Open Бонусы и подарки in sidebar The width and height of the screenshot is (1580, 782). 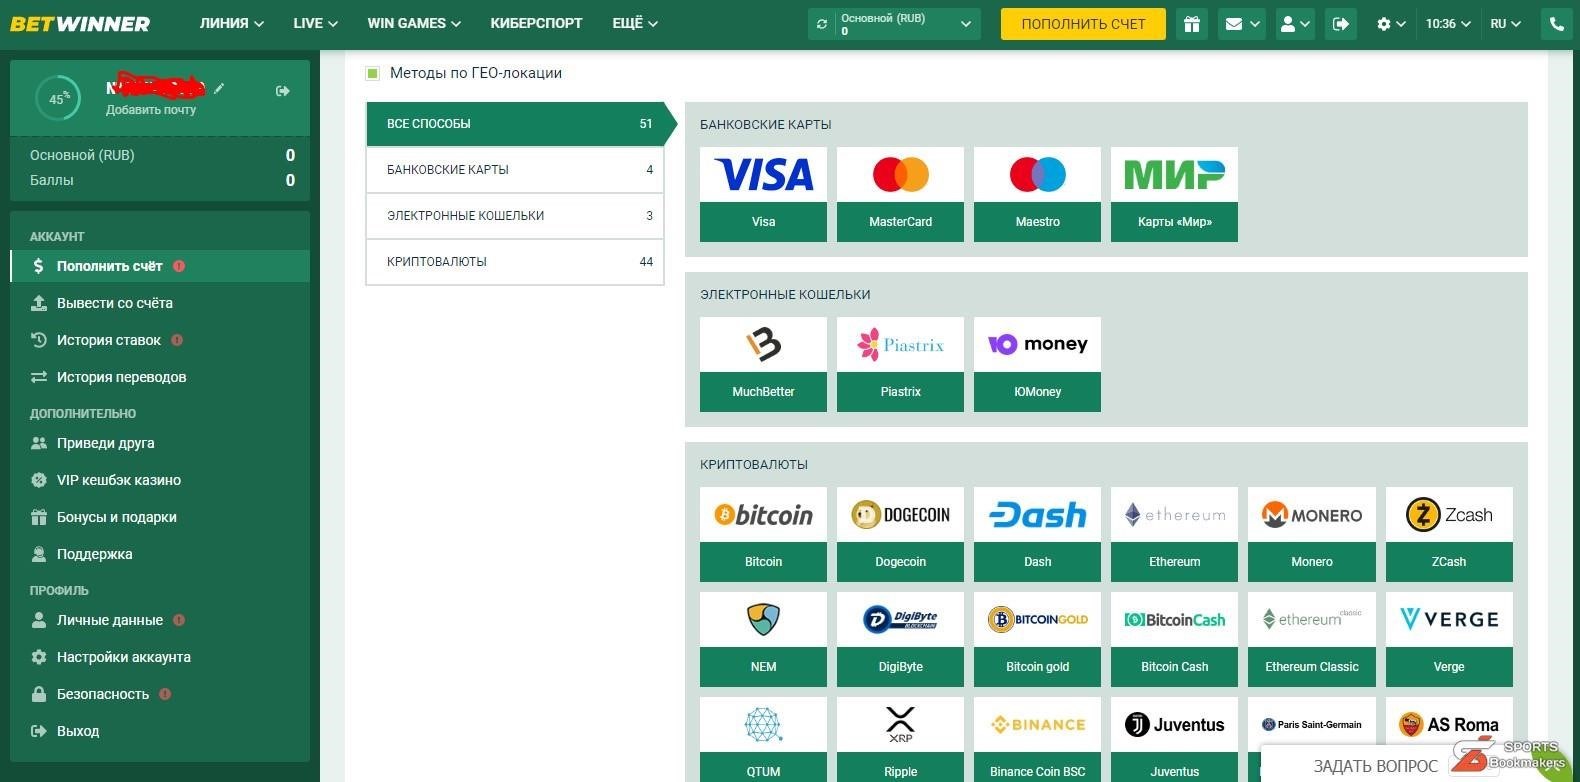pos(160,517)
